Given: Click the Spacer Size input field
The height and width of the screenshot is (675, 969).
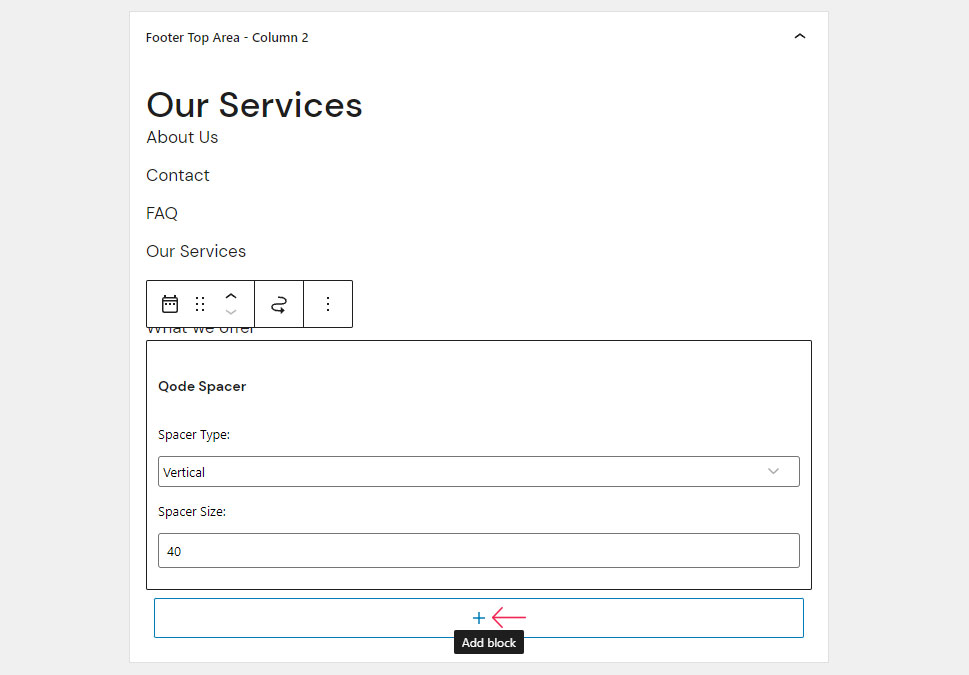Looking at the screenshot, I should click(478, 551).
